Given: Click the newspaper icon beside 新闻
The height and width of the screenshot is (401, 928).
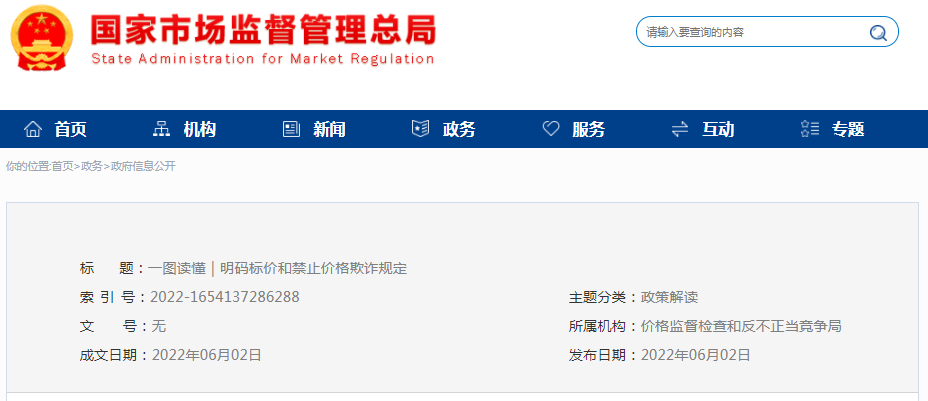Looking at the screenshot, I should [x=291, y=128].
